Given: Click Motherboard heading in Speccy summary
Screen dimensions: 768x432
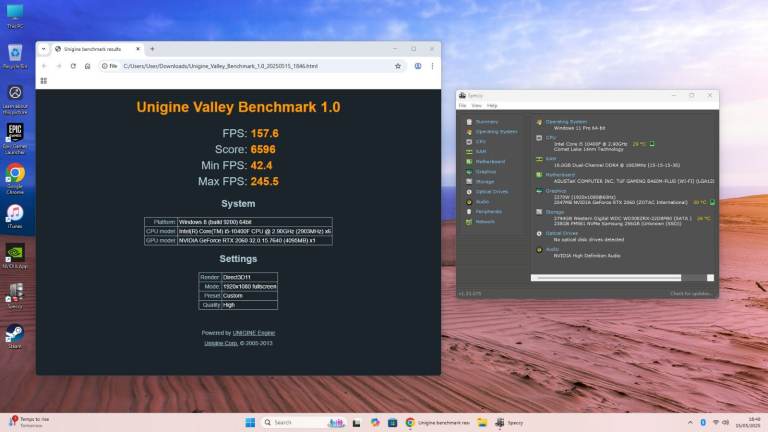Looking at the screenshot, I should [x=560, y=175].
